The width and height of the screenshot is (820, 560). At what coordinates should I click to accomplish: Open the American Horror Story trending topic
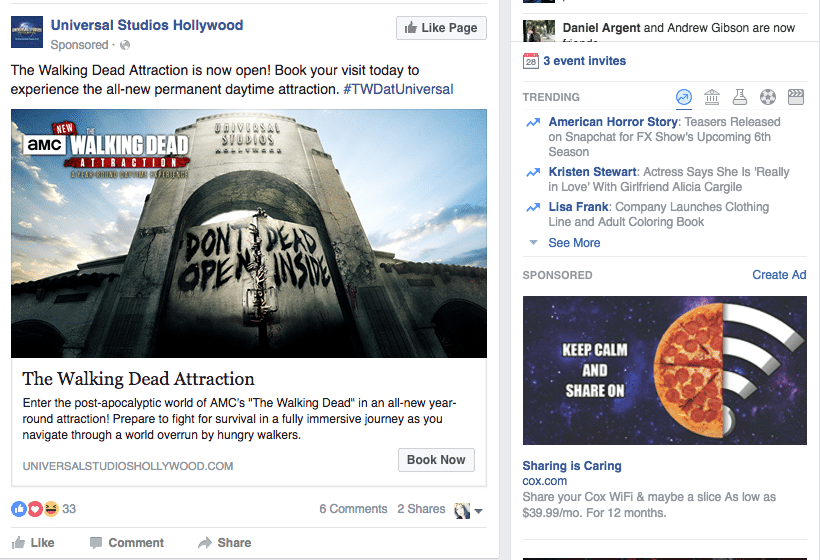(x=613, y=122)
